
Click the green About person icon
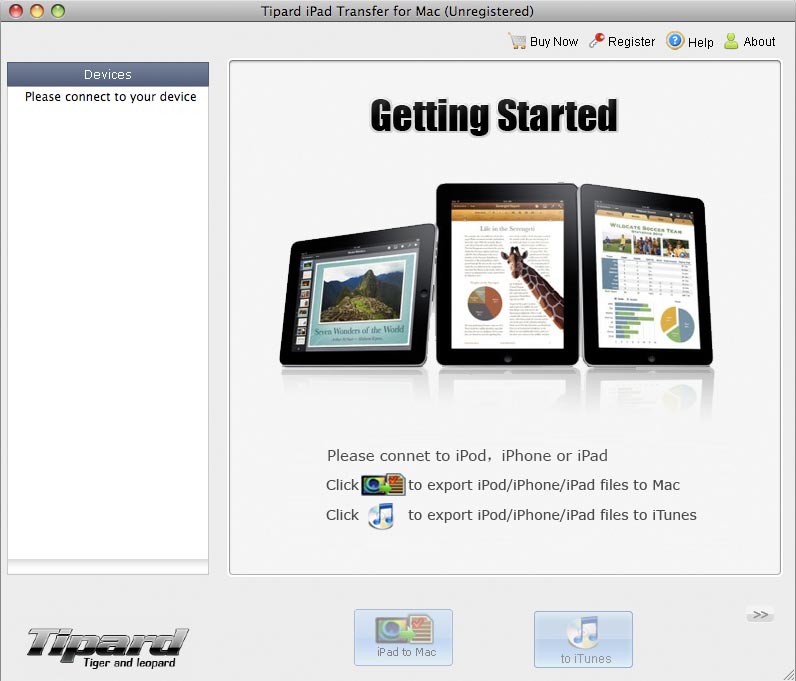731,41
